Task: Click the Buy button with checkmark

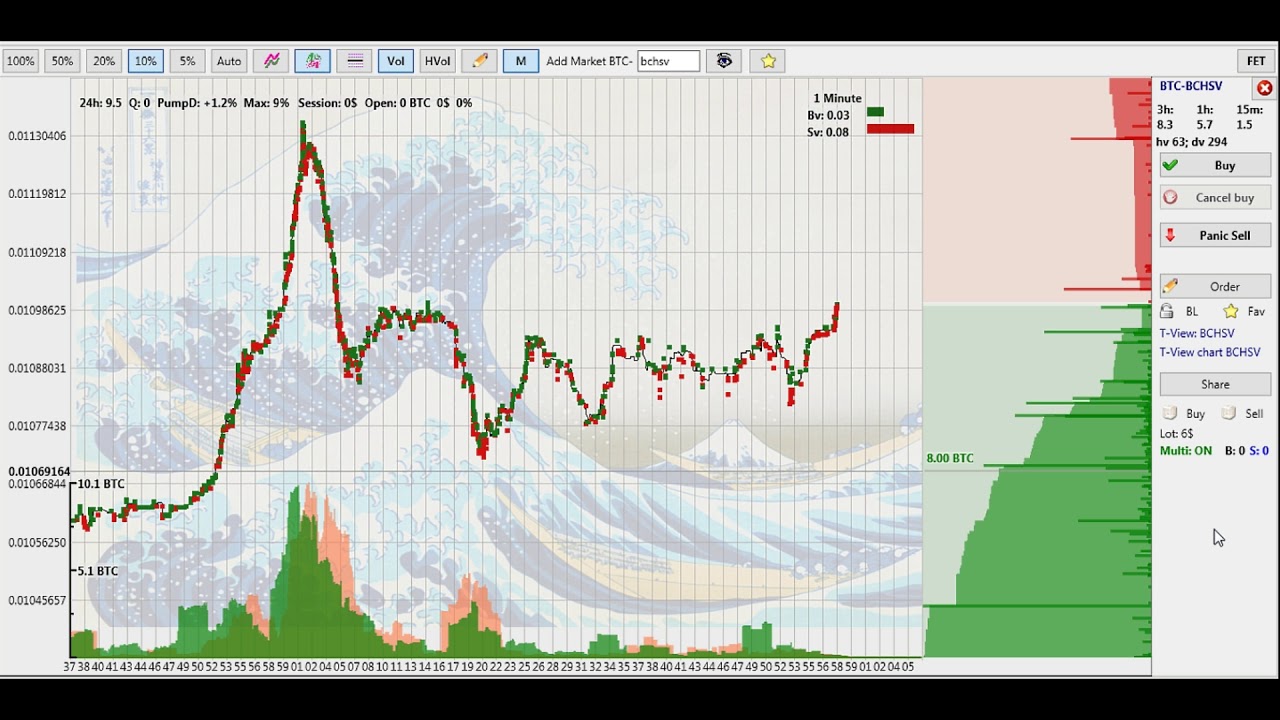Action: (1215, 165)
